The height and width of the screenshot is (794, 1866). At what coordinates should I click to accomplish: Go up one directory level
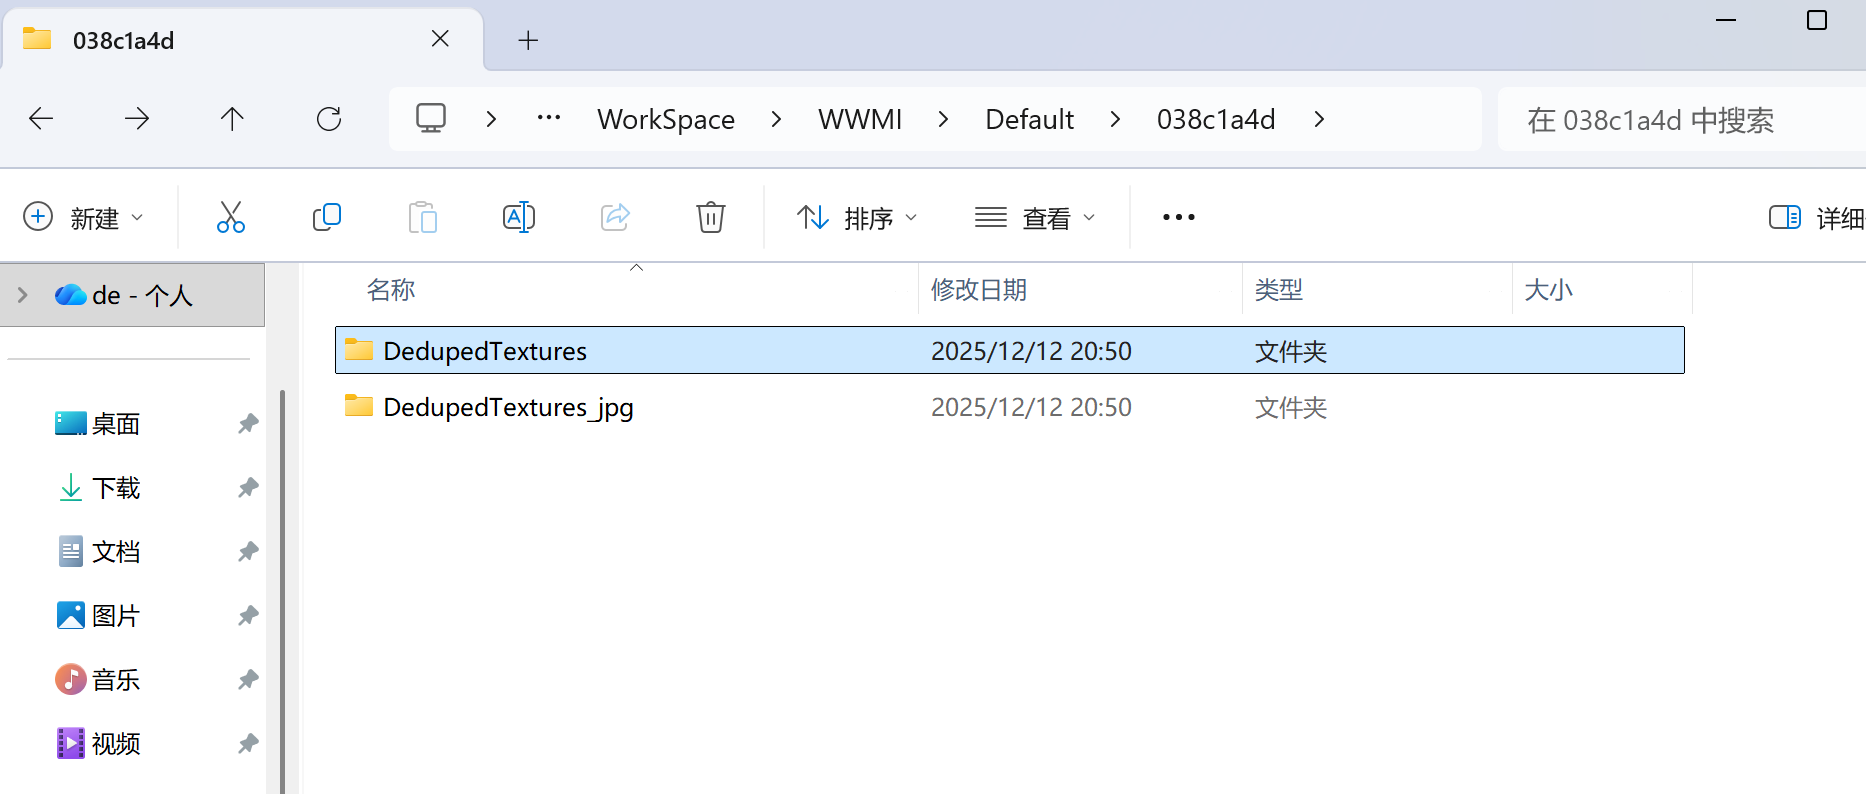[x=232, y=119]
